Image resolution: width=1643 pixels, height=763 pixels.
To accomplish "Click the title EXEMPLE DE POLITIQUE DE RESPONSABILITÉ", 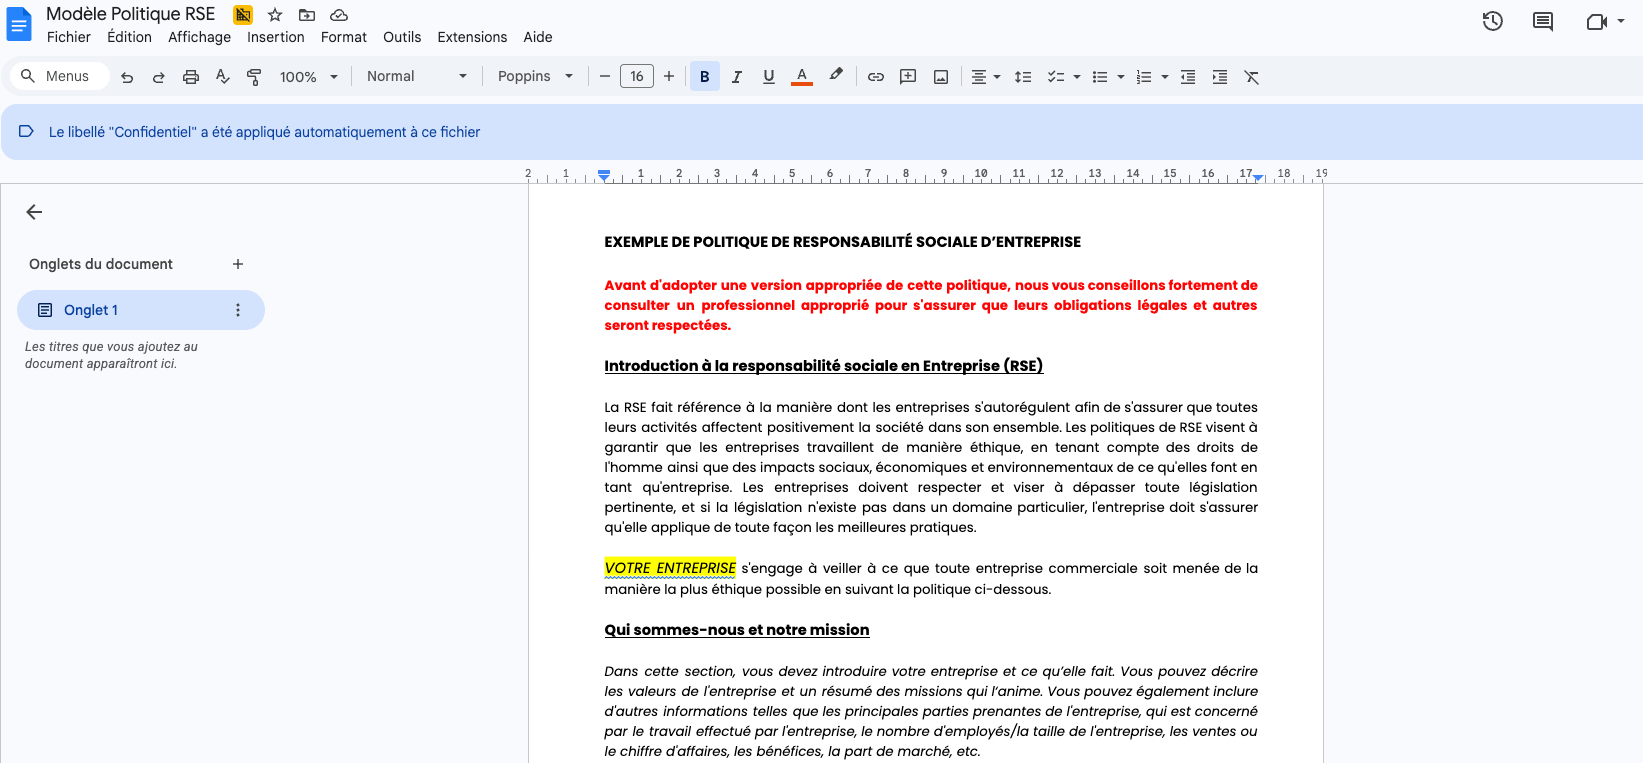I will tap(843, 242).
